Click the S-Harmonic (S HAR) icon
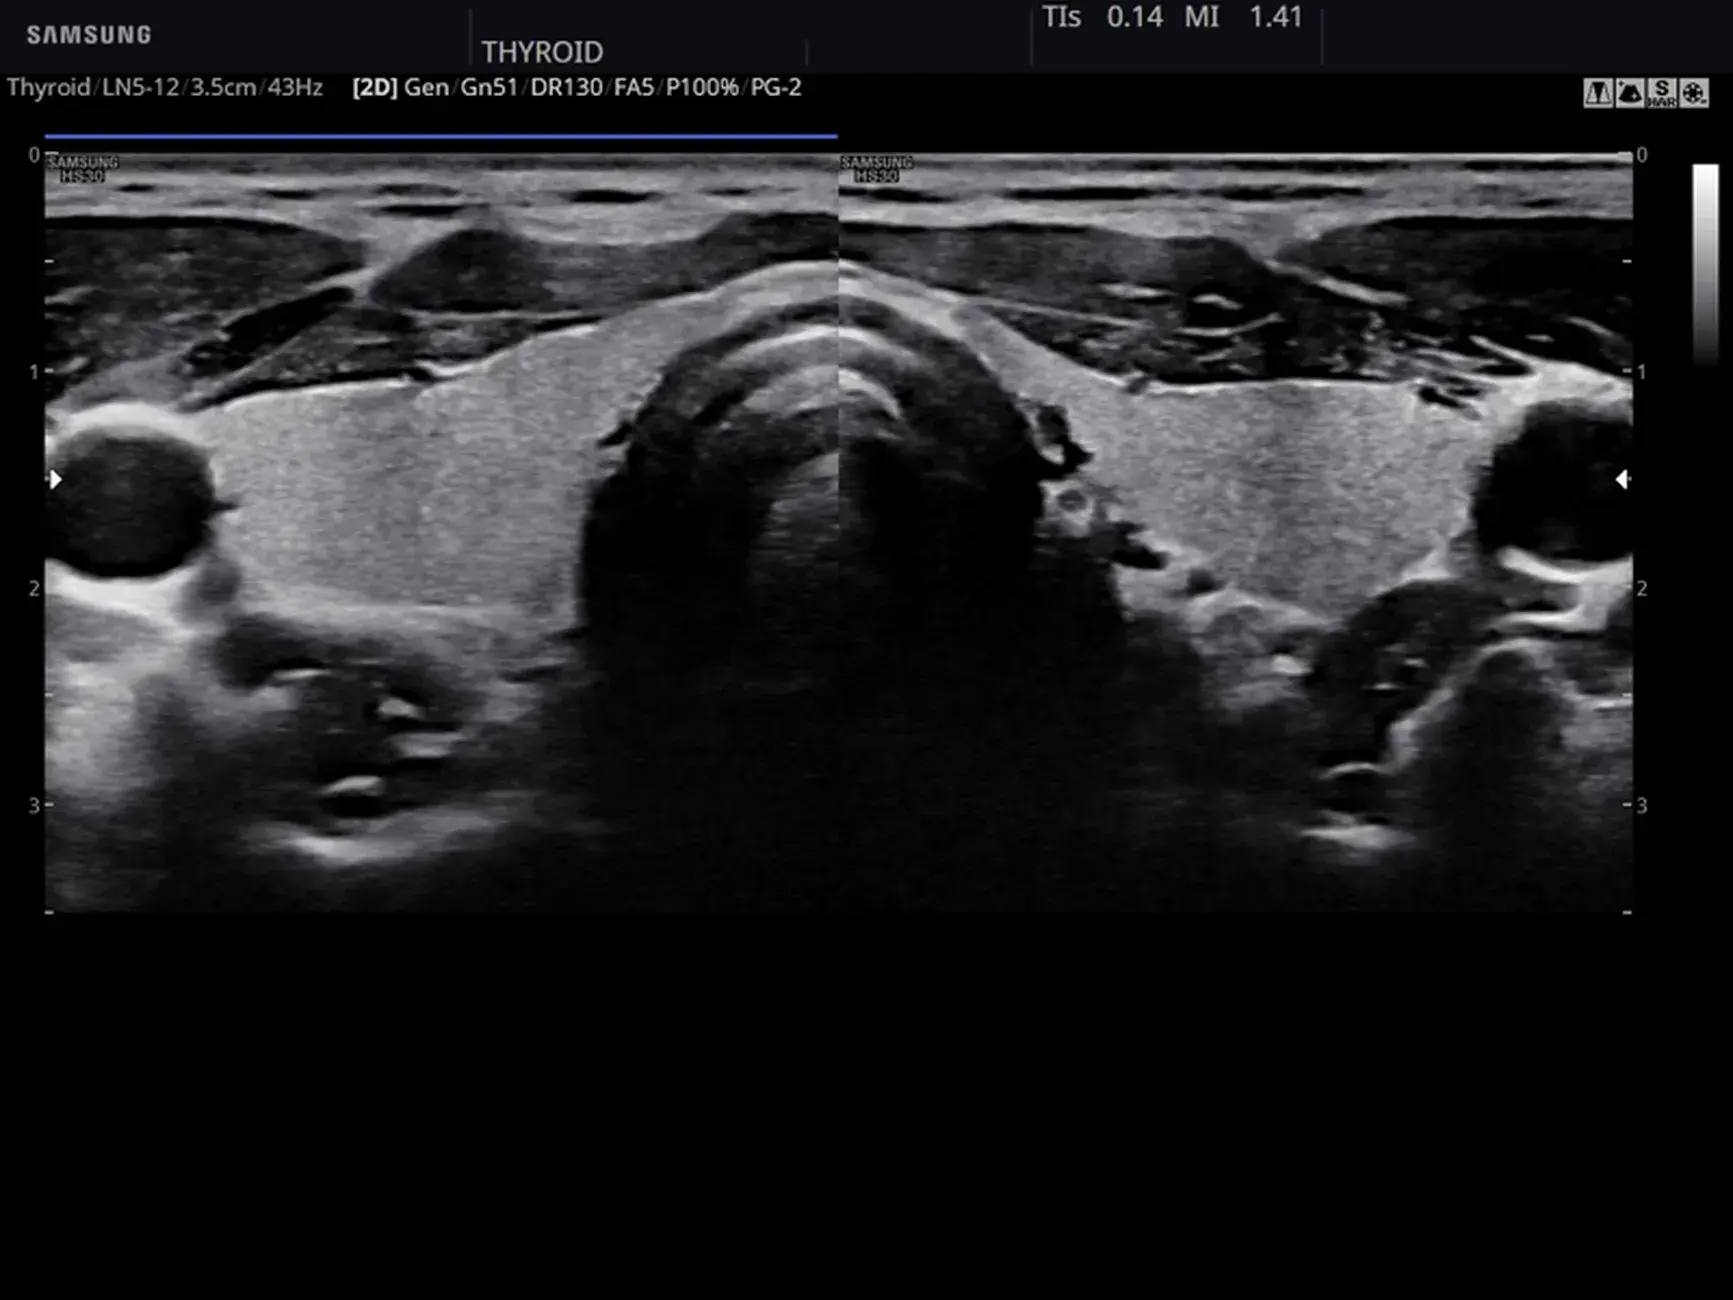 pos(1661,93)
